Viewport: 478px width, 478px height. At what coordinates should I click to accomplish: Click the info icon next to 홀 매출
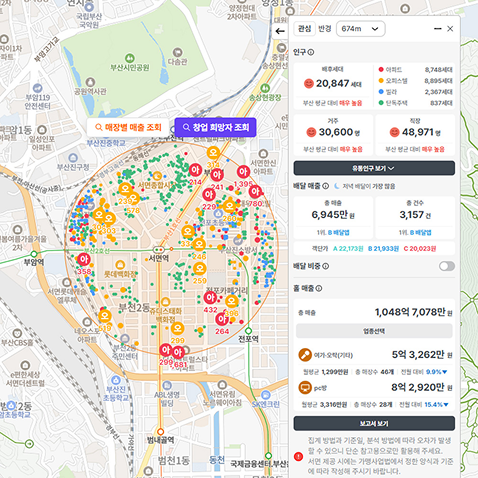[x=319, y=288]
